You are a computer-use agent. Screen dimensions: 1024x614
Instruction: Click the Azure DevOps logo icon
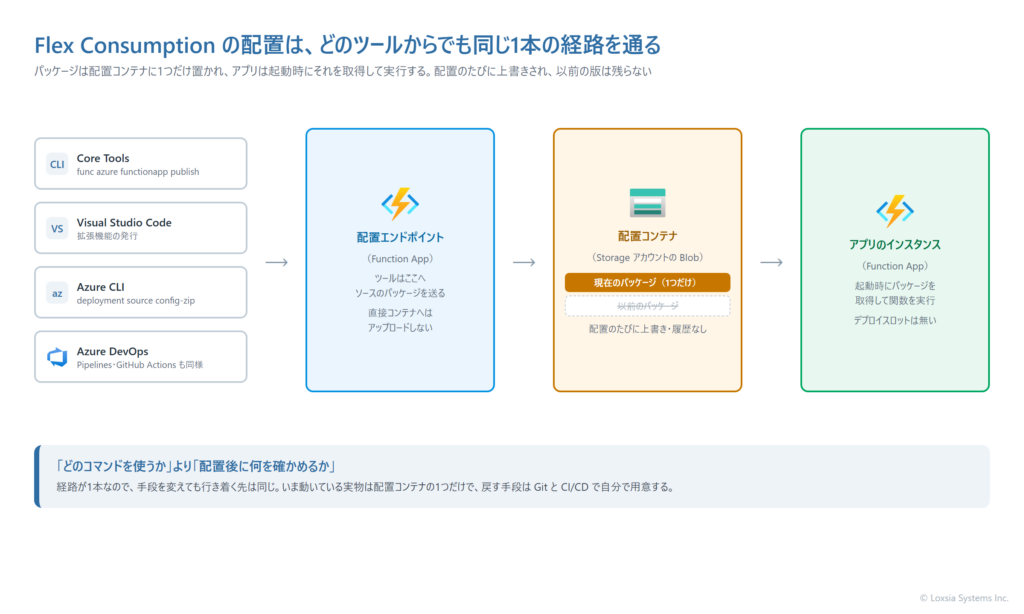tap(57, 357)
